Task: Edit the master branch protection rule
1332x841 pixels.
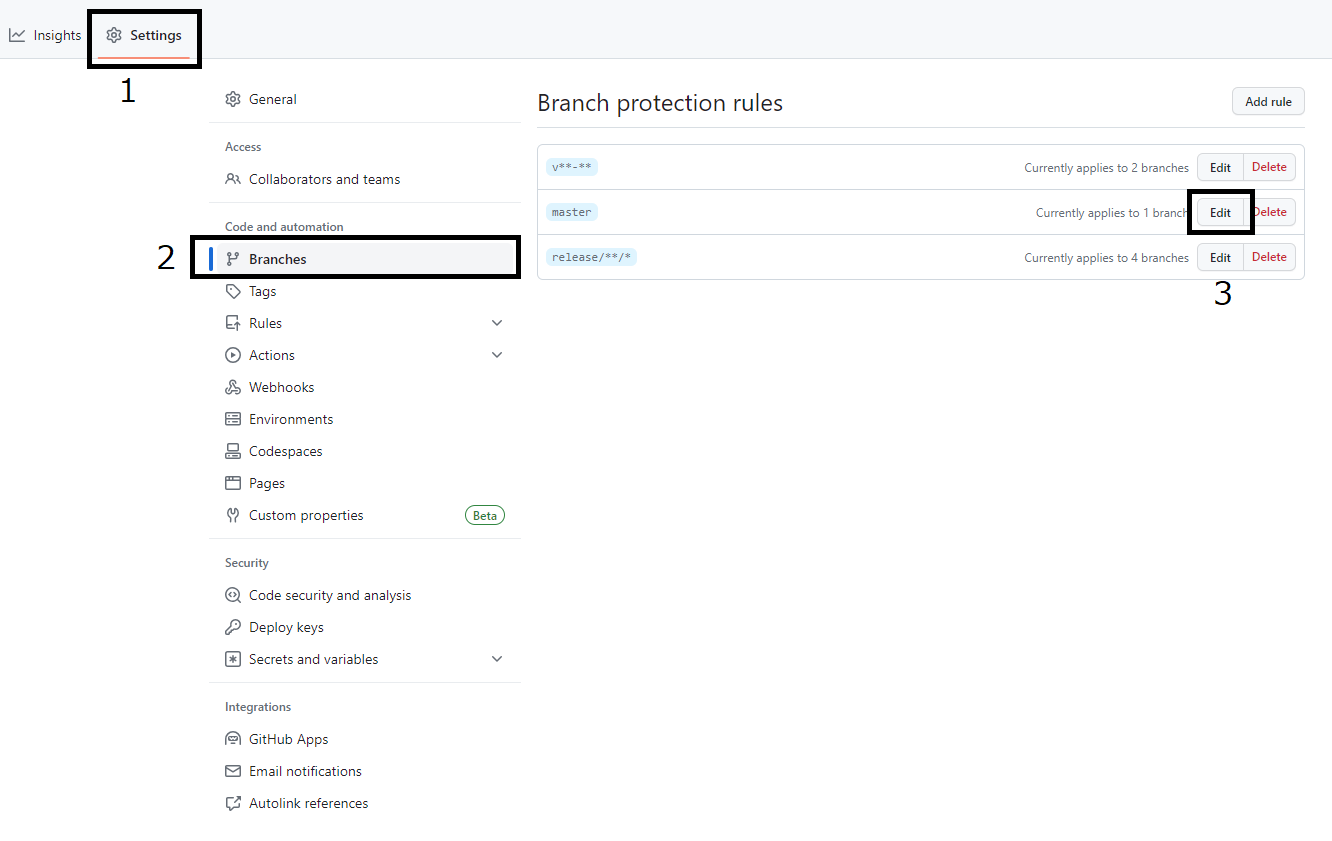Action: pos(1220,212)
